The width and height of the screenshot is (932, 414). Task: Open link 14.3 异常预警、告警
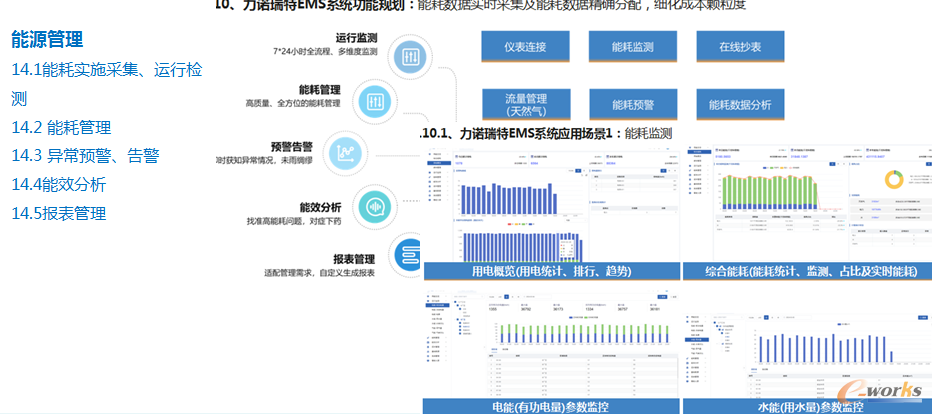[x=86, y=156]
